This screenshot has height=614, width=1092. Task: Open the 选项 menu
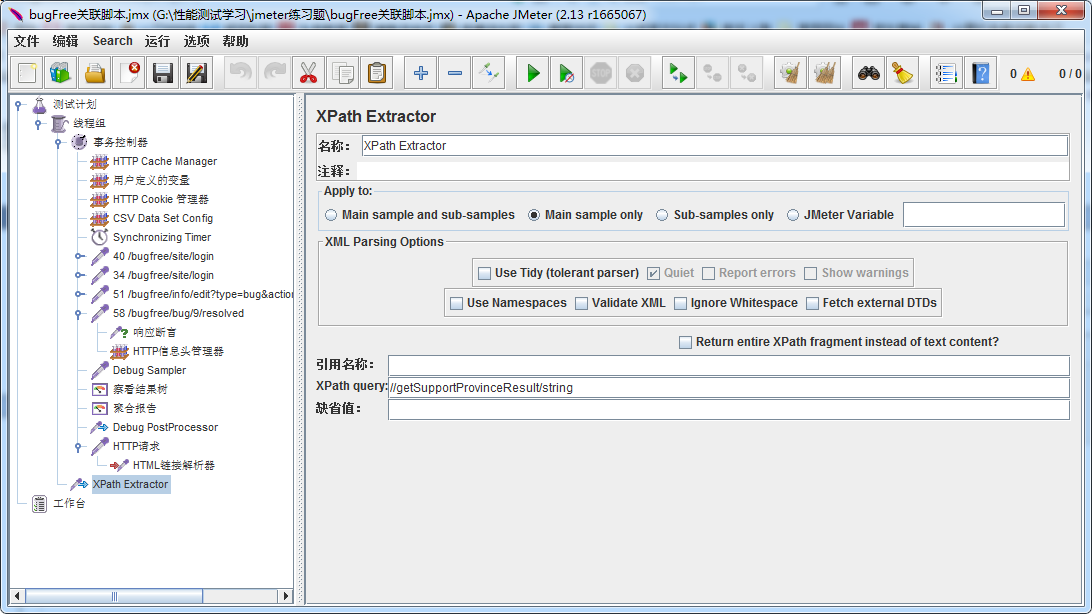[x=196, y=41]
